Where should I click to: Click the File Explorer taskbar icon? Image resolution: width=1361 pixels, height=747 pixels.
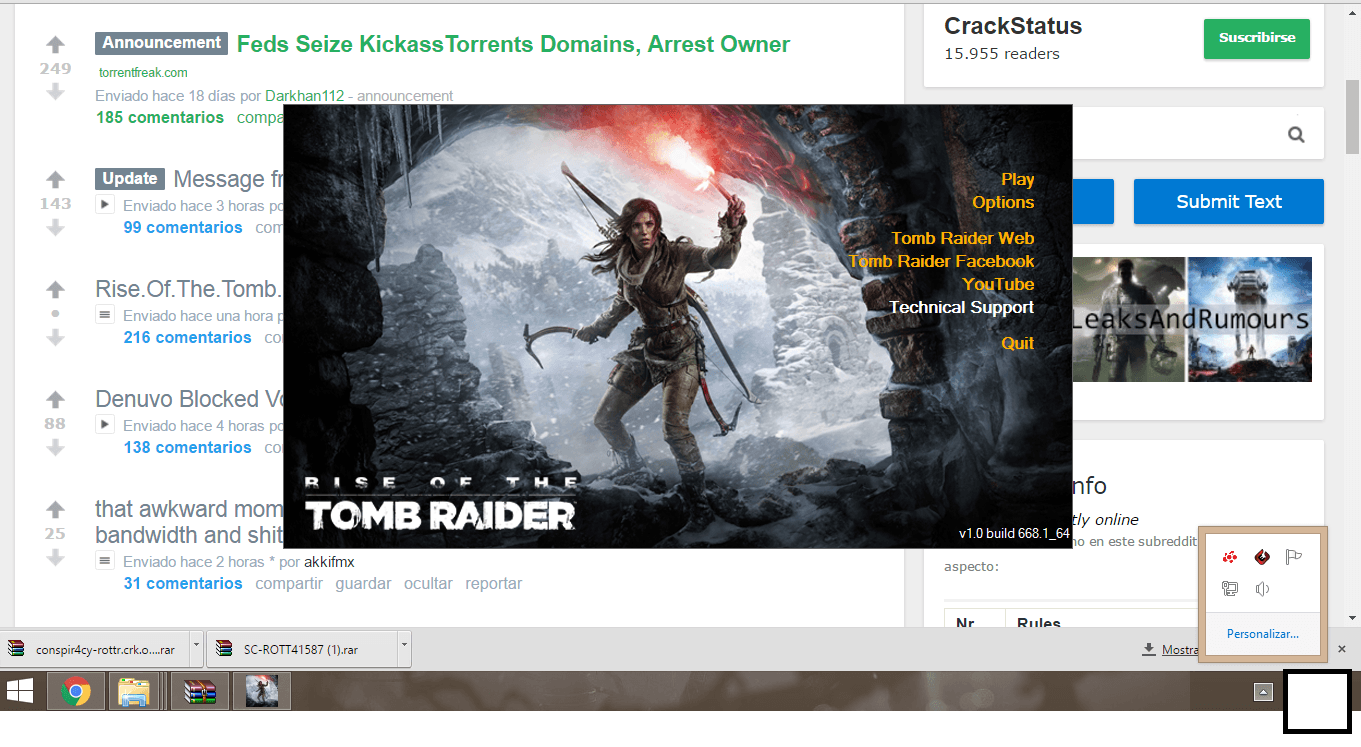pyautogui.click(x=134, y=691)
